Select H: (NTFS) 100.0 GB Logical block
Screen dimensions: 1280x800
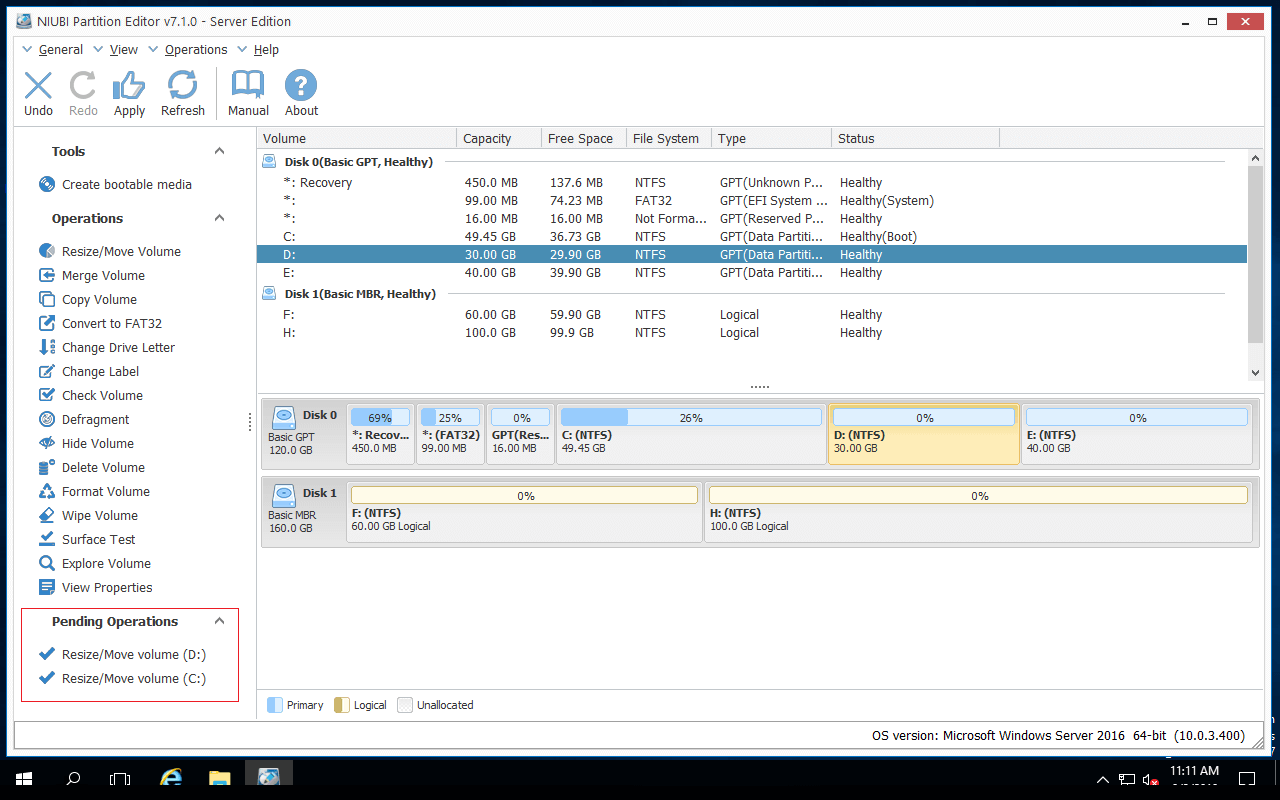(979, 511)
